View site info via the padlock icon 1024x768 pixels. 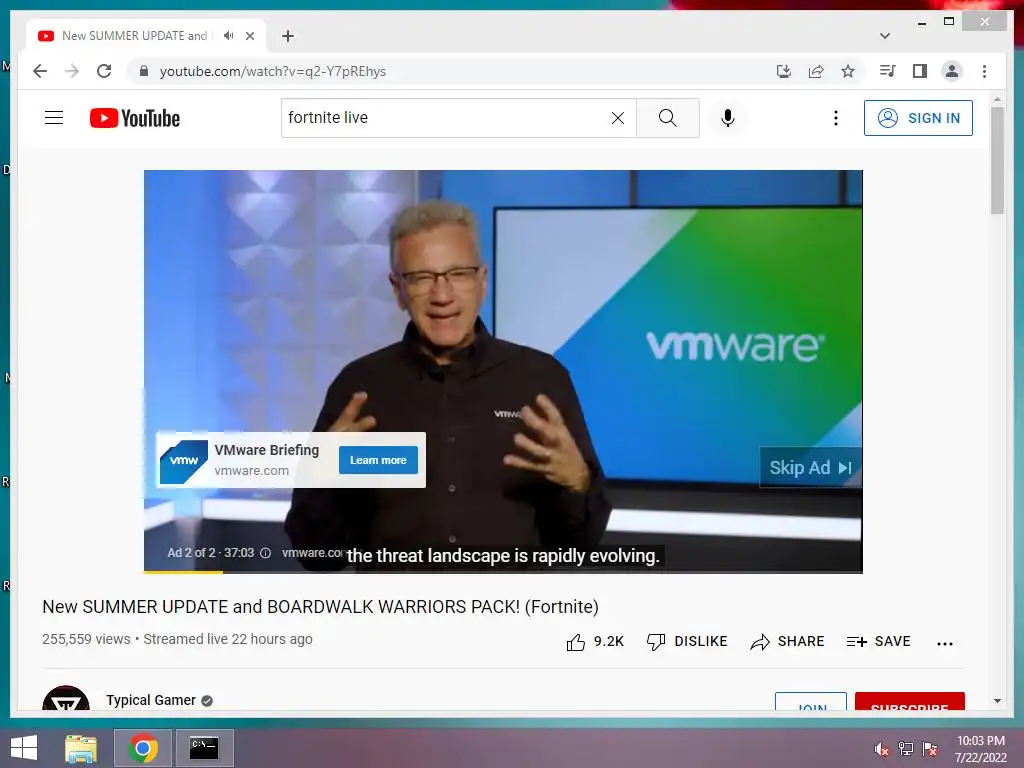pos(144,71)
